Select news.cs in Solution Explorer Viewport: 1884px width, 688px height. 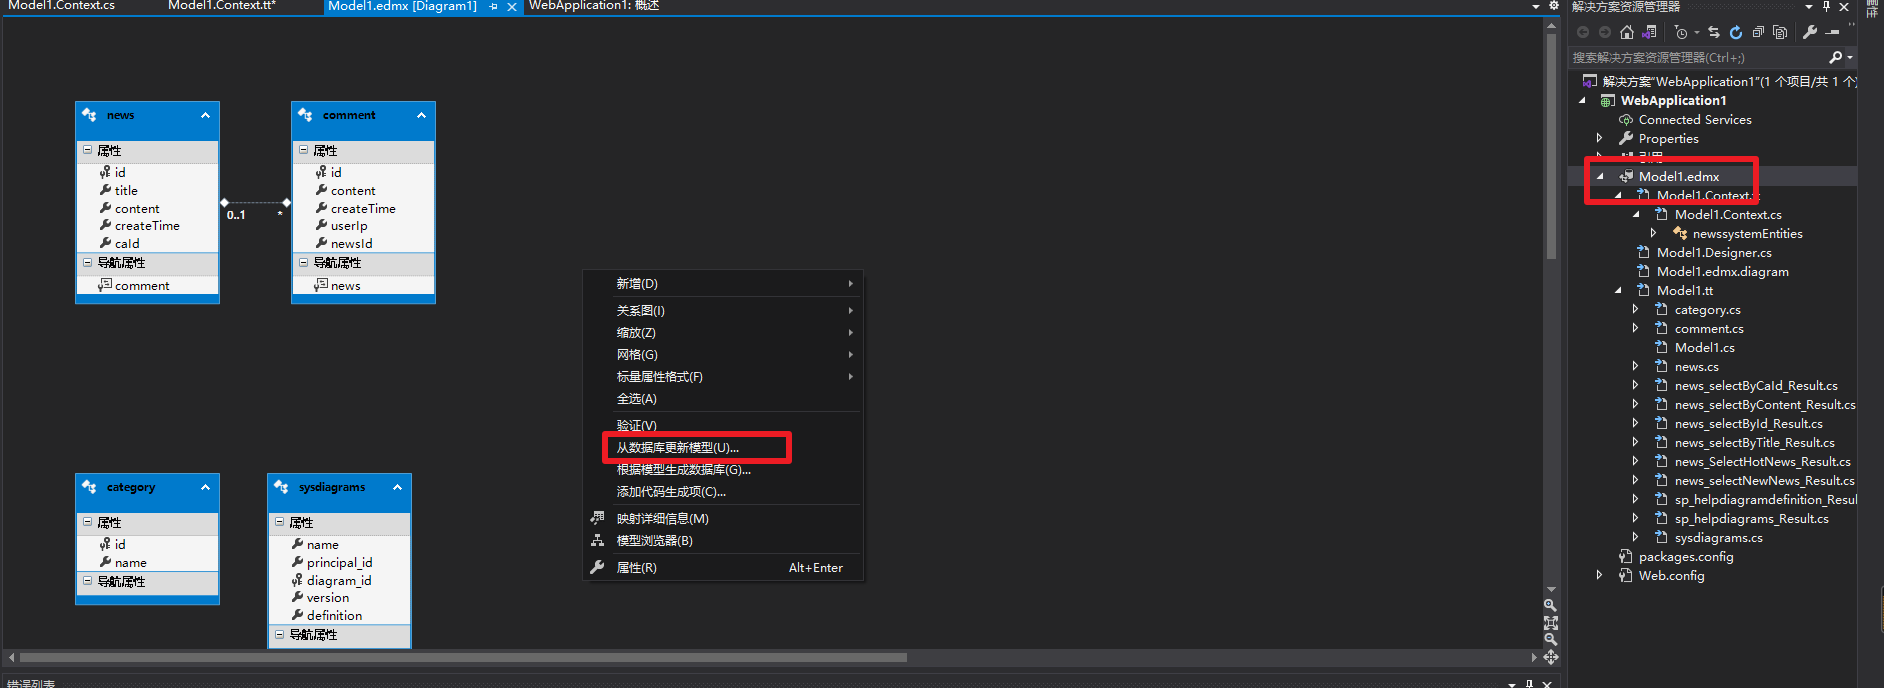(x=1697, y=367)
